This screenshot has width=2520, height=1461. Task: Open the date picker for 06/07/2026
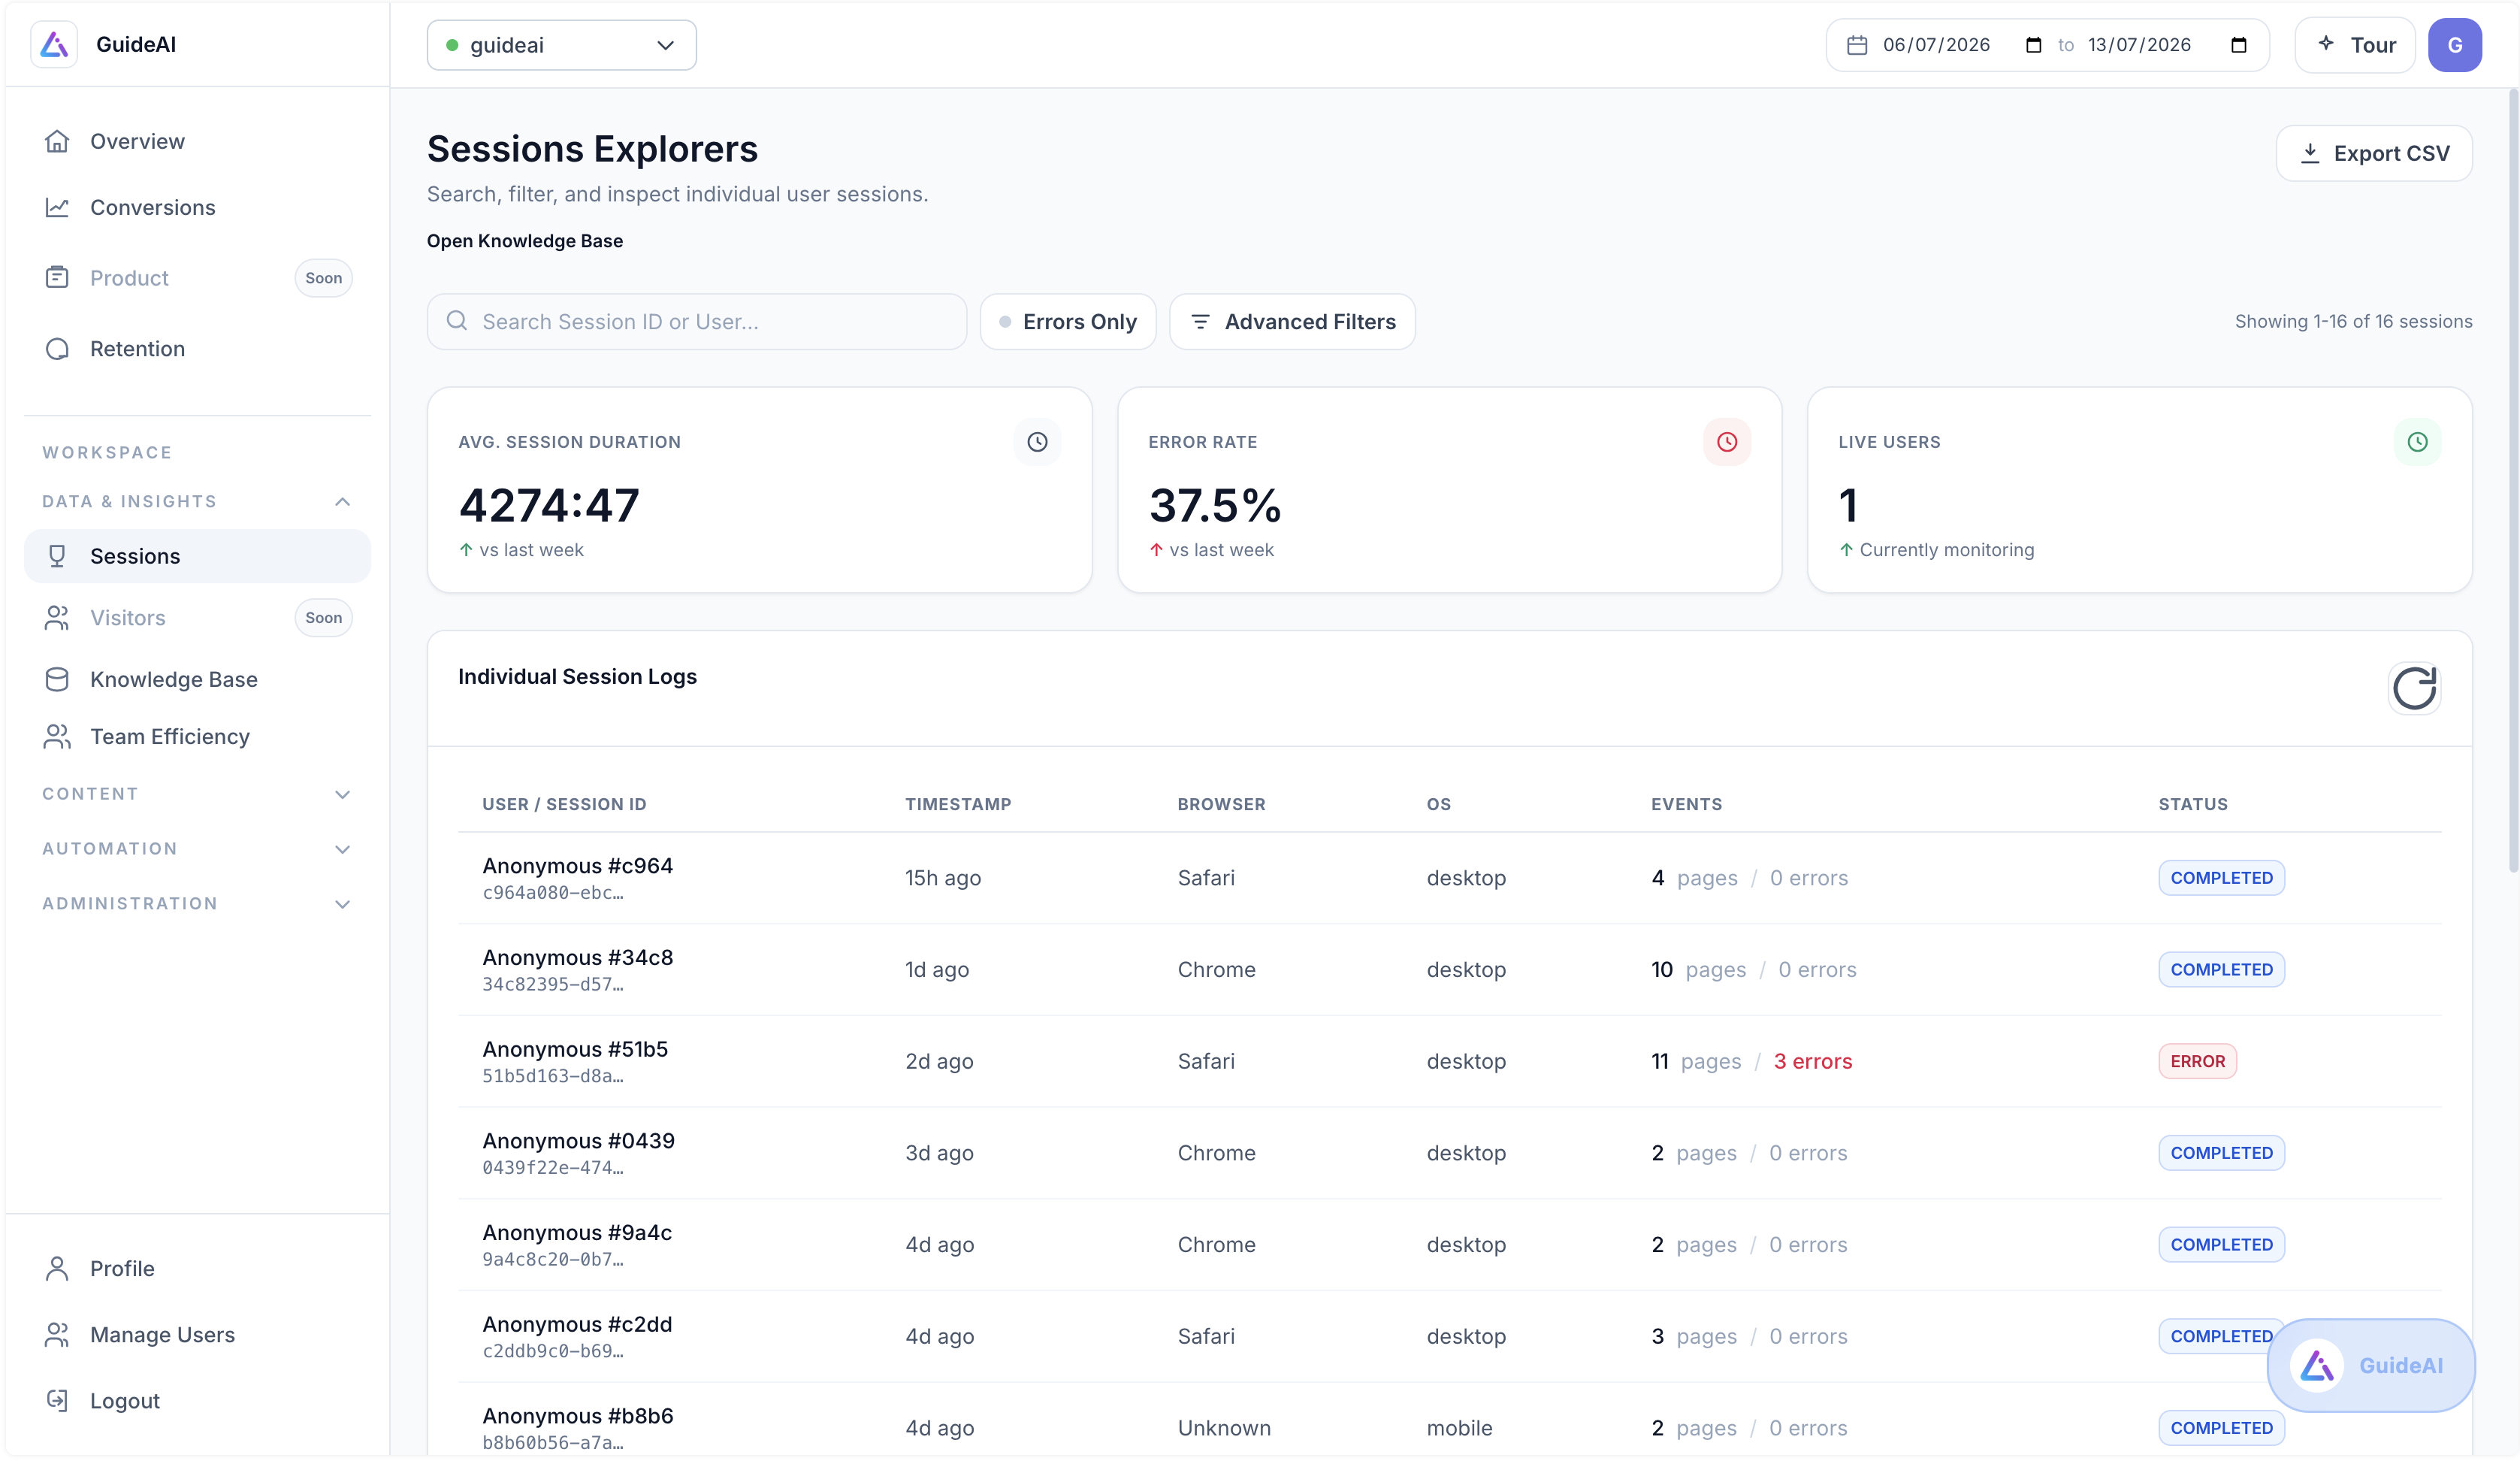coord(2033,45)
